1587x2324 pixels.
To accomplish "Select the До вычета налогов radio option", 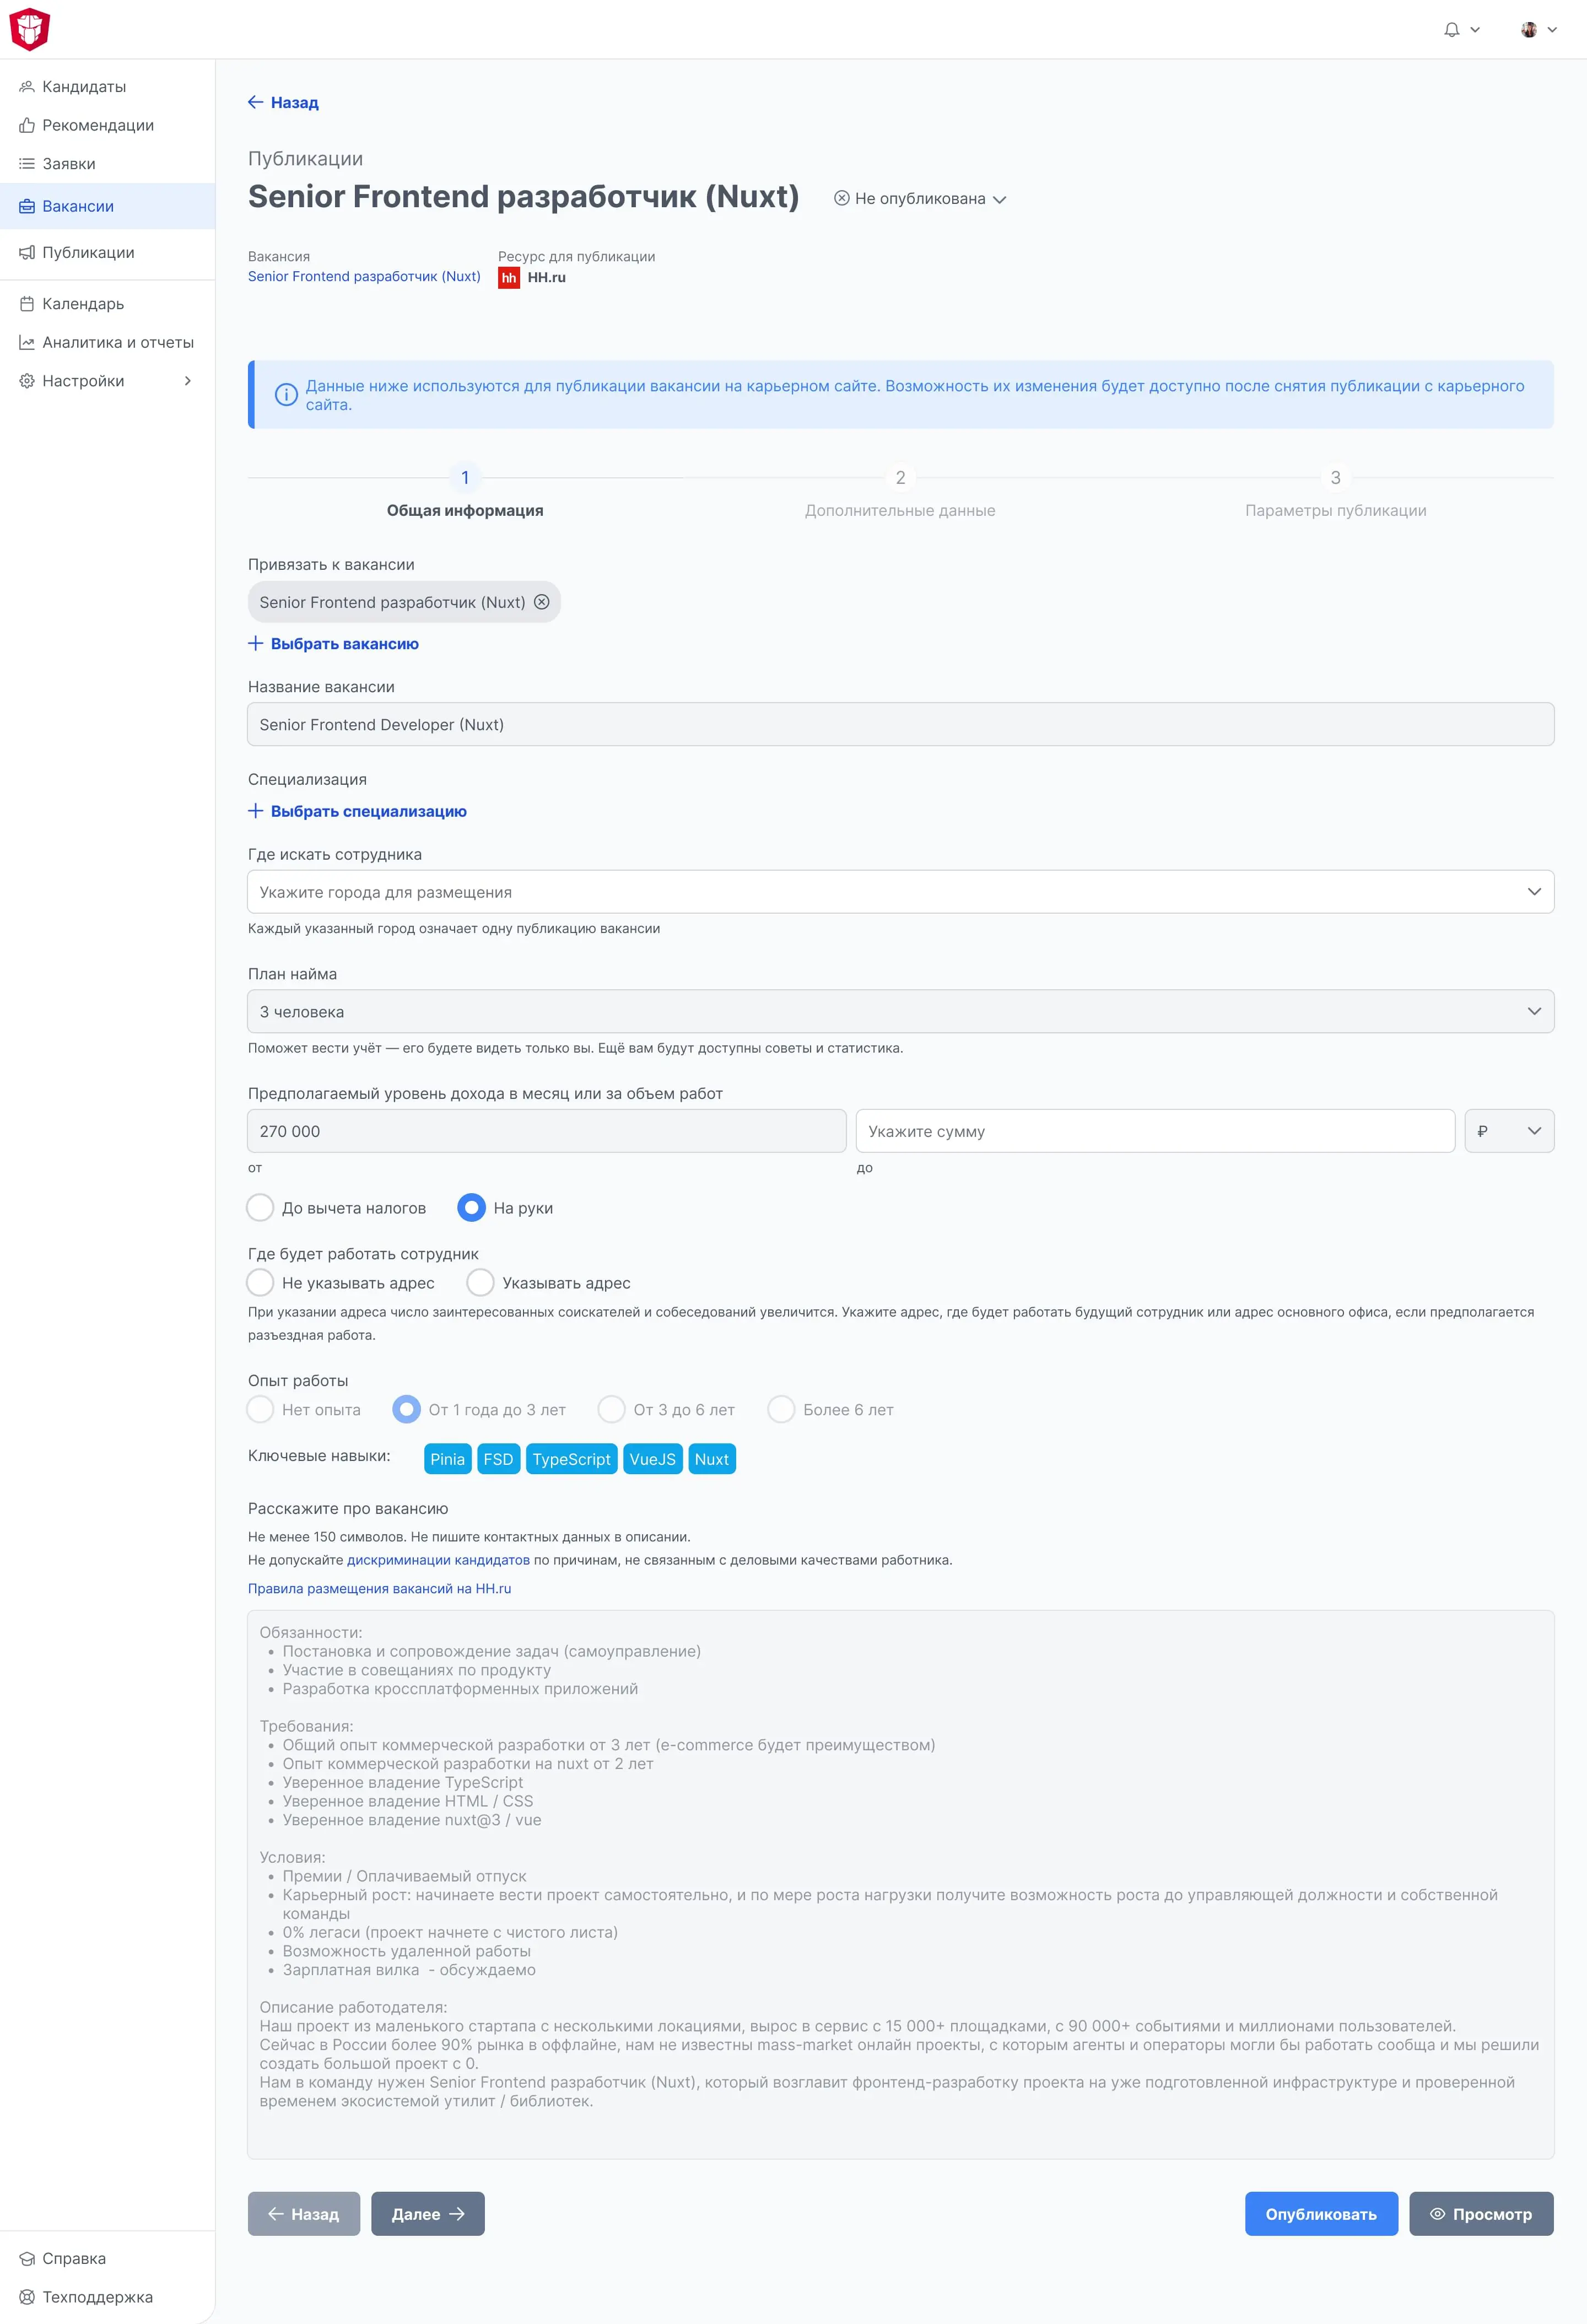I will point(261,1208).
